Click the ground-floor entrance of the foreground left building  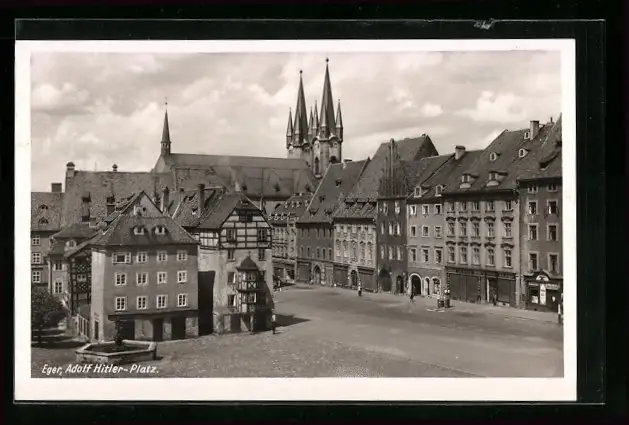click(156, 328)
